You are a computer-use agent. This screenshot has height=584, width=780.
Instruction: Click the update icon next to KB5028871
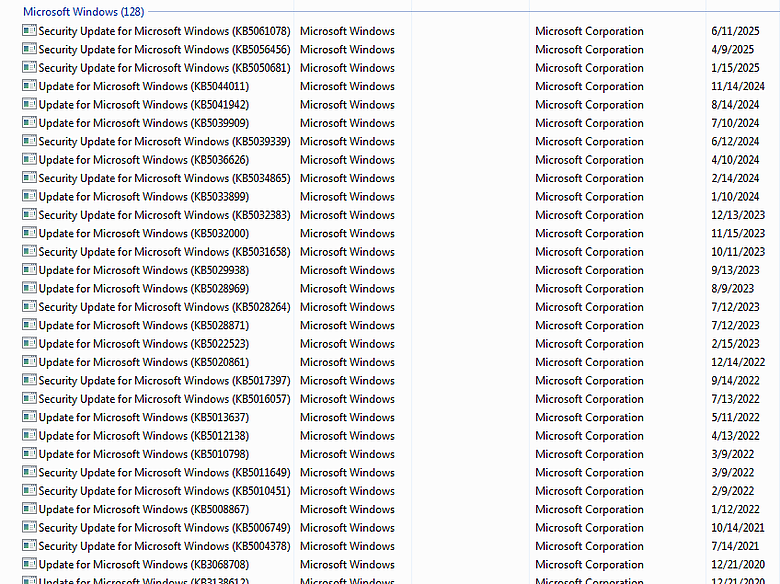(x=29, y=325)
